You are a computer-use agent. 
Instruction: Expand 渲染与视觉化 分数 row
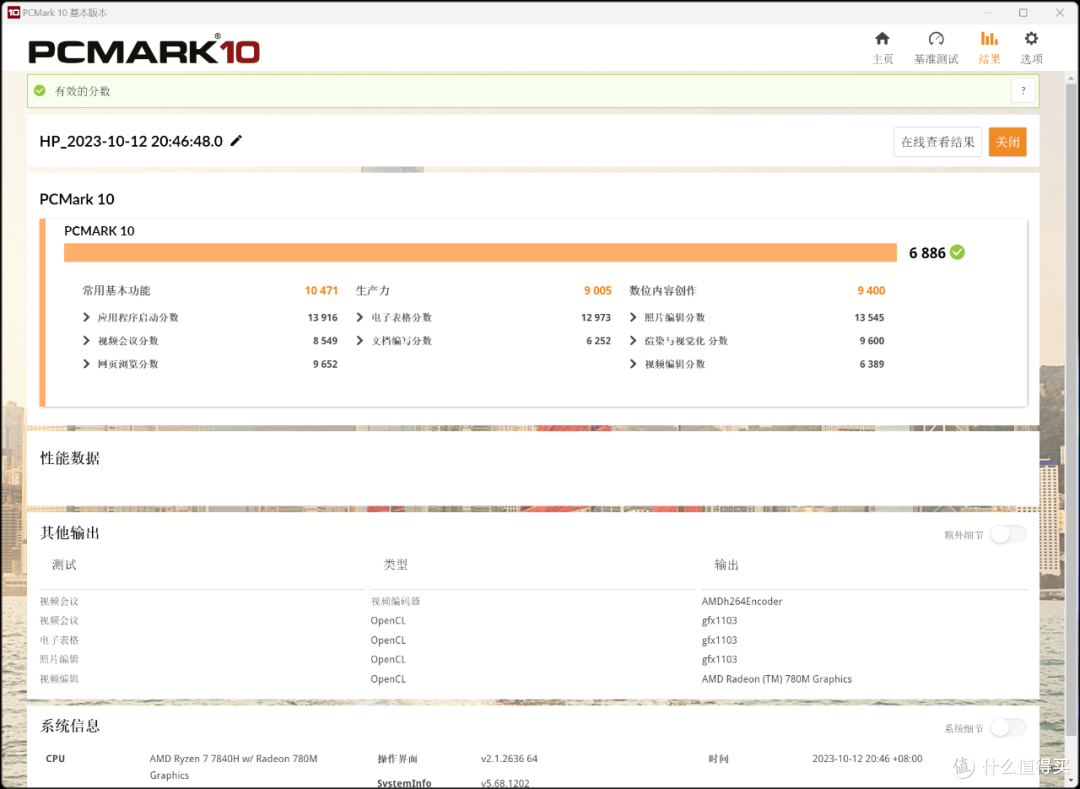pyautogui.click(x=633, y=341)
